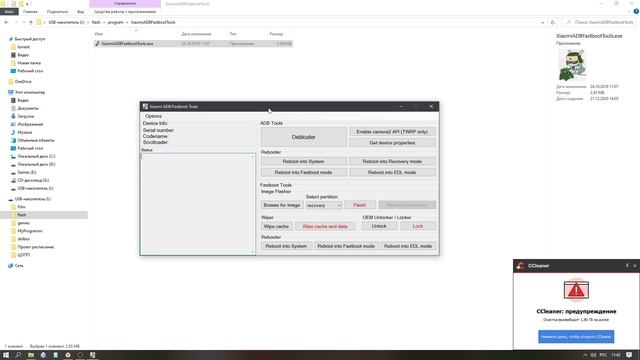This screenshot has height=360, width=640.
Task: Click the Size column header in Explorer
Action: (276, 34)
